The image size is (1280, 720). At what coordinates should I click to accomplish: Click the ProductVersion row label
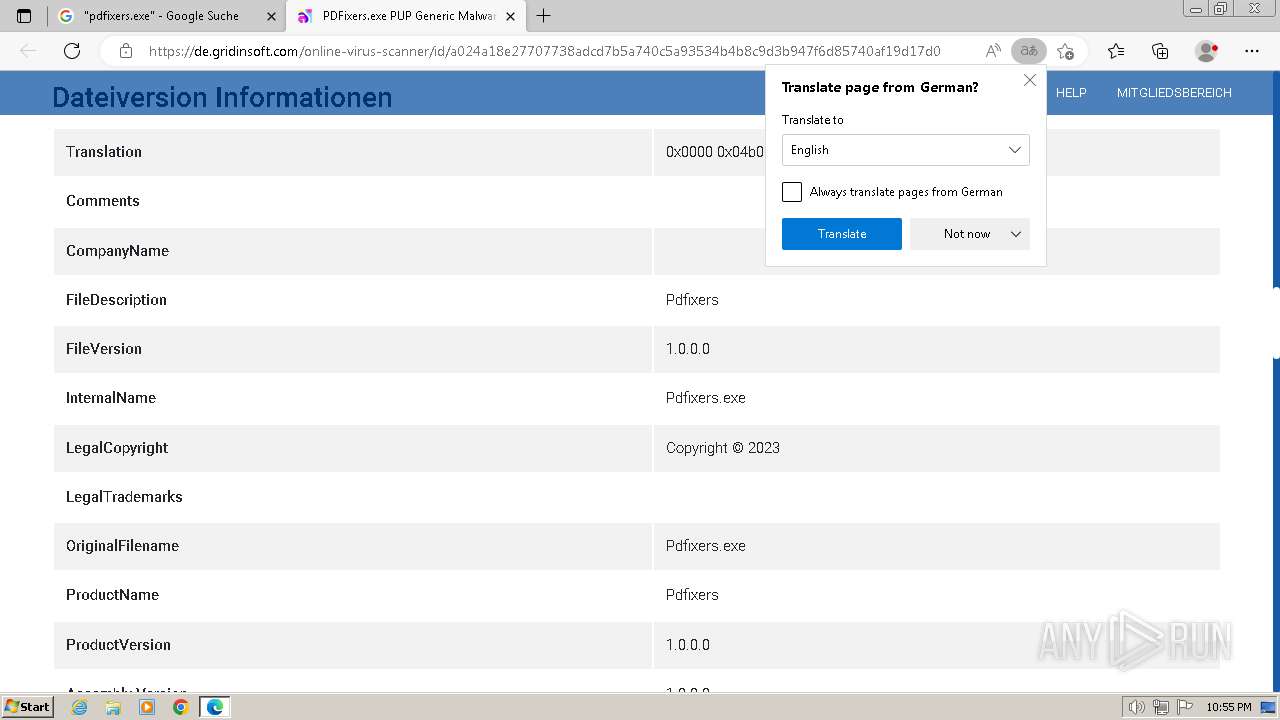pyautogui.click(x=118, y=645)
